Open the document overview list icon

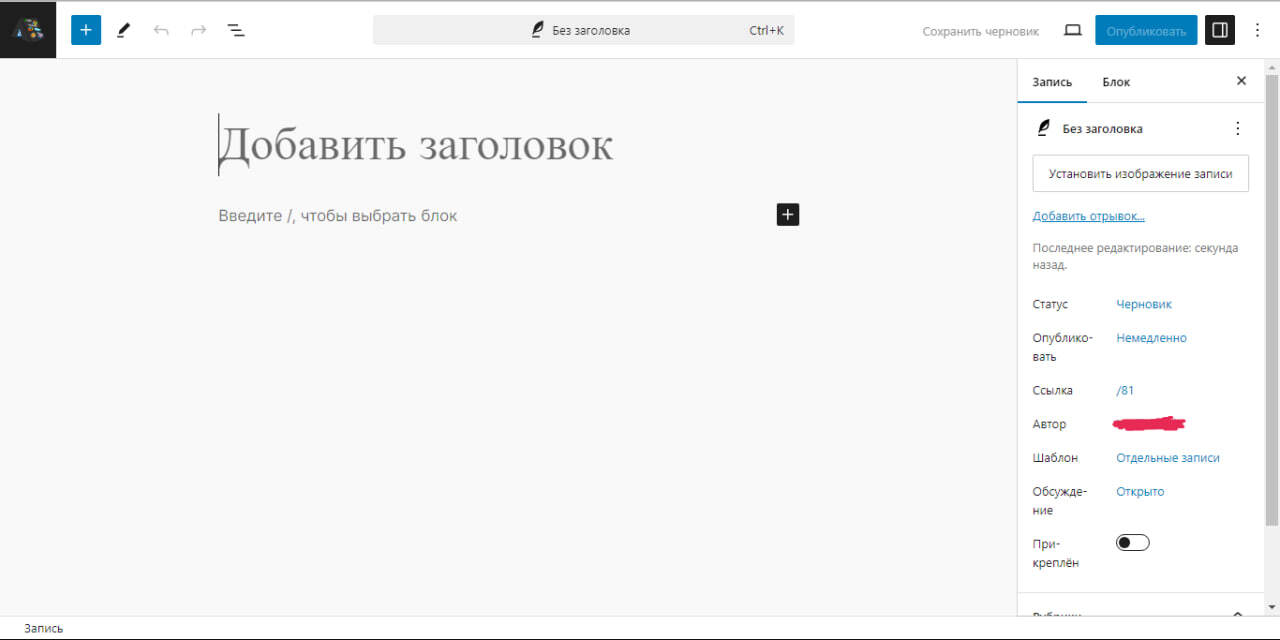point(236,31)
